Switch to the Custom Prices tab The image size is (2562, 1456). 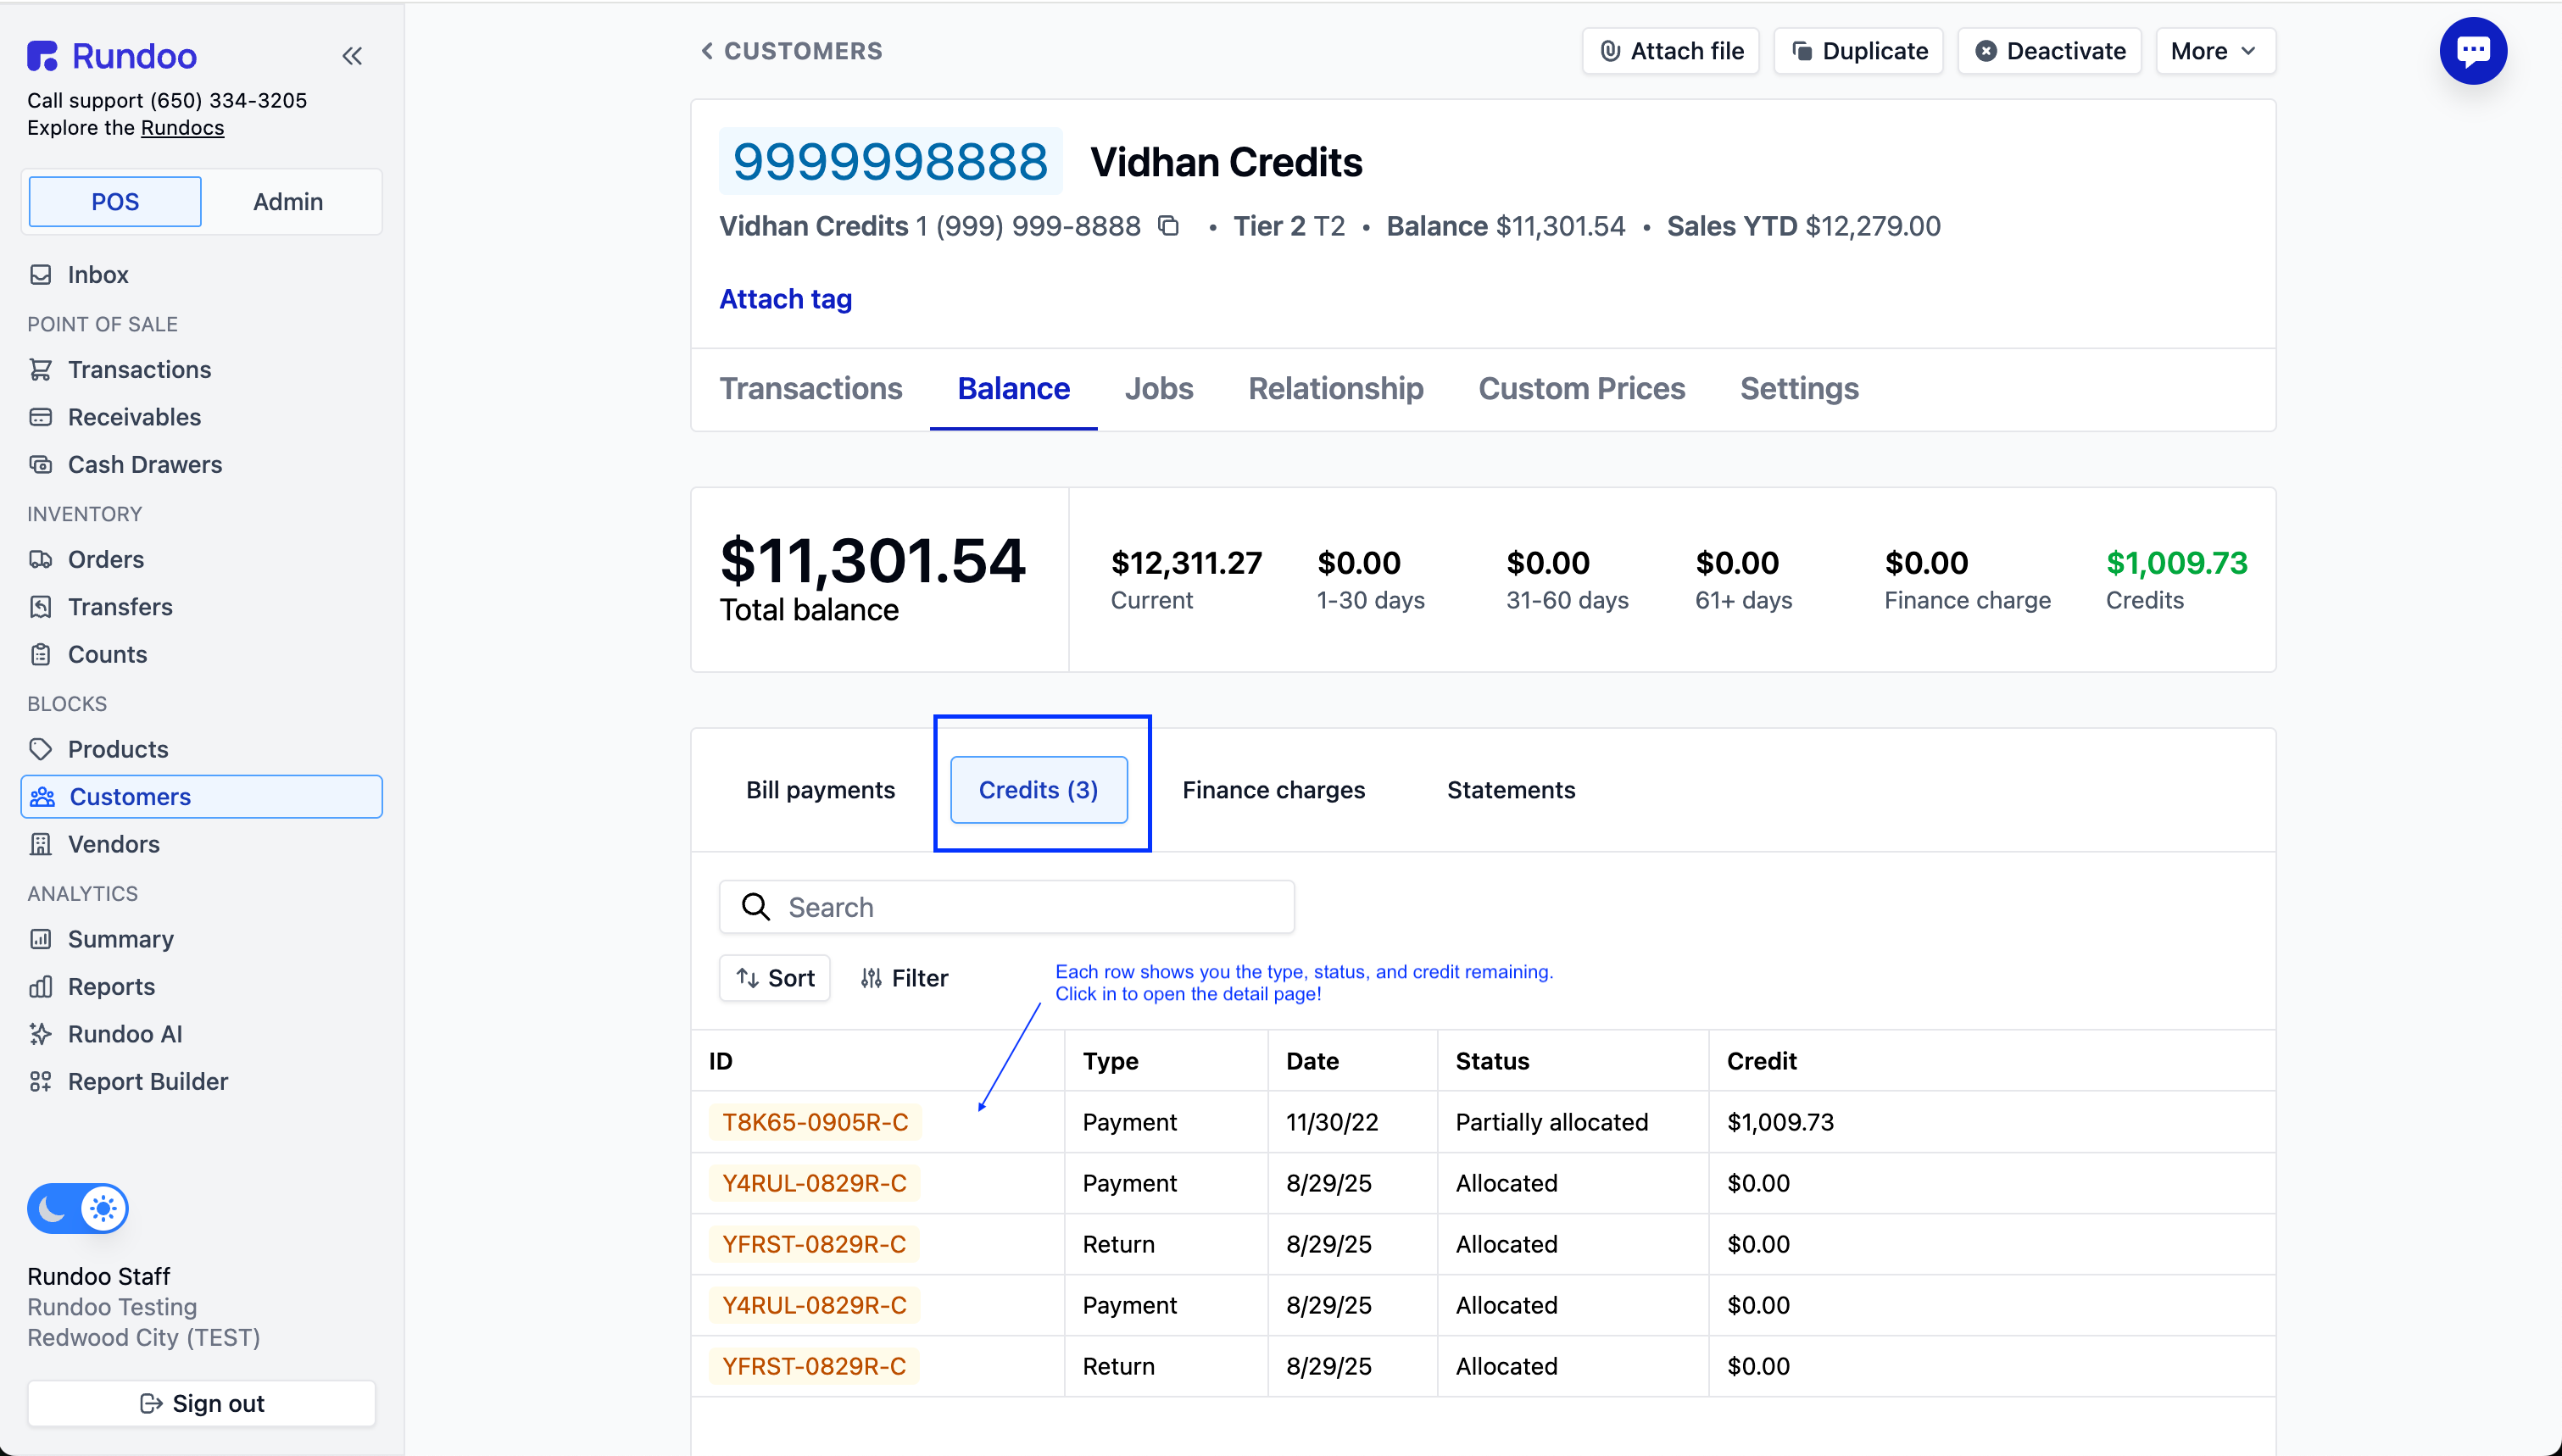point(1581,388)
